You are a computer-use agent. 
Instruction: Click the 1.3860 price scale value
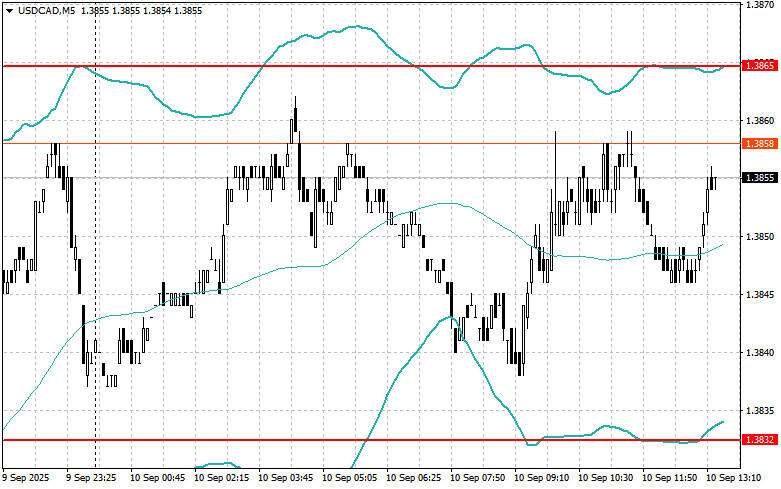click(760, 121)
